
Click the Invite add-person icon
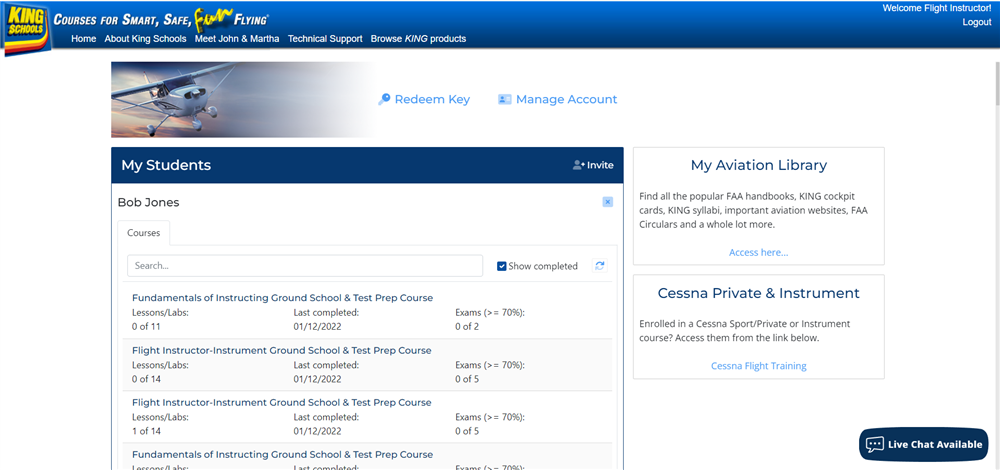click(578, 165)
